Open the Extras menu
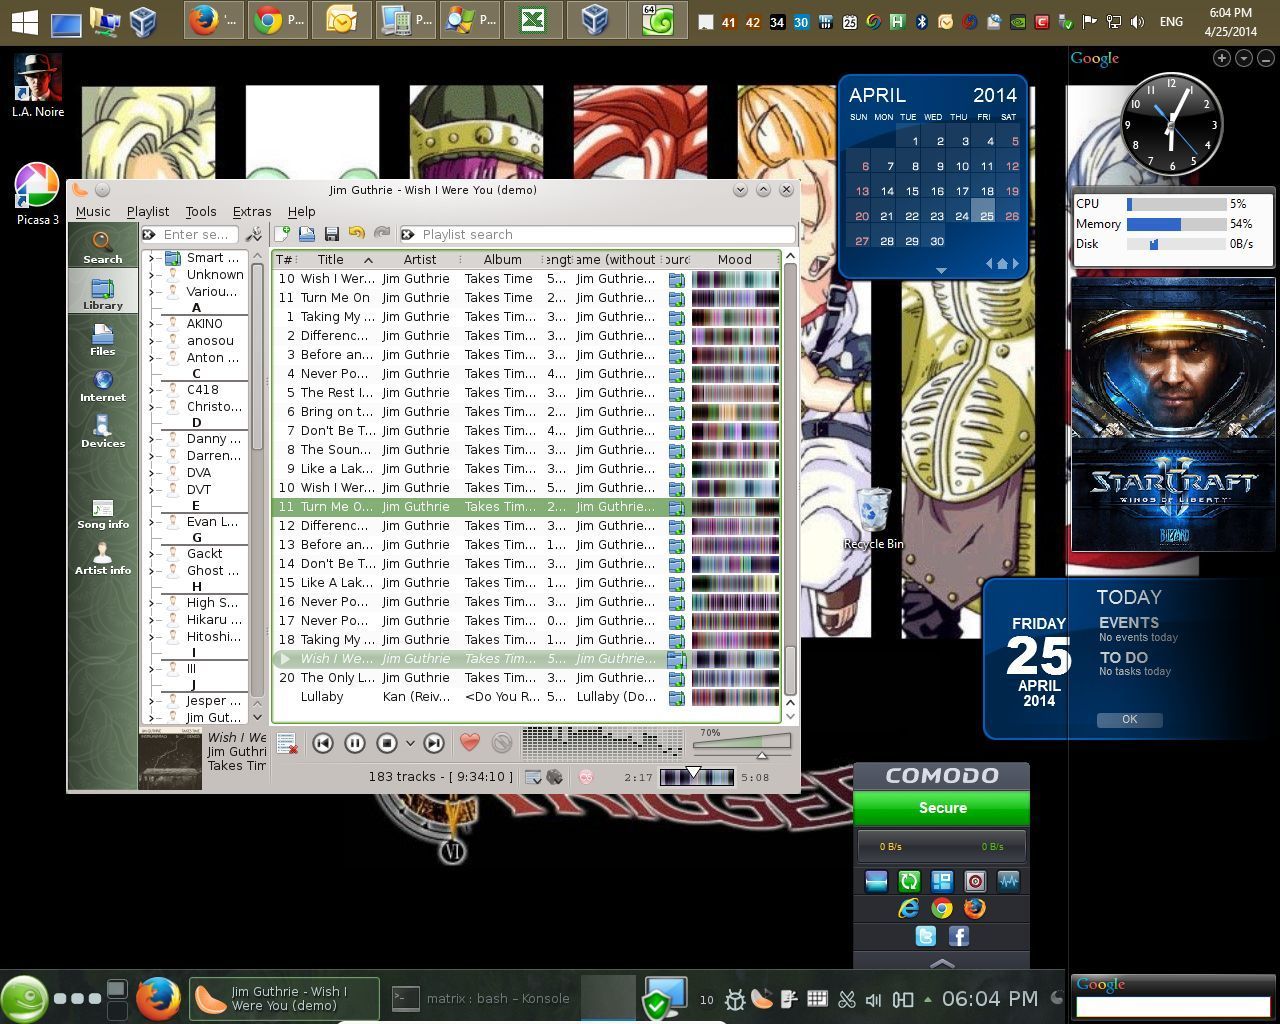The width and height of the screenshot is (1280, 1024). 251,211
